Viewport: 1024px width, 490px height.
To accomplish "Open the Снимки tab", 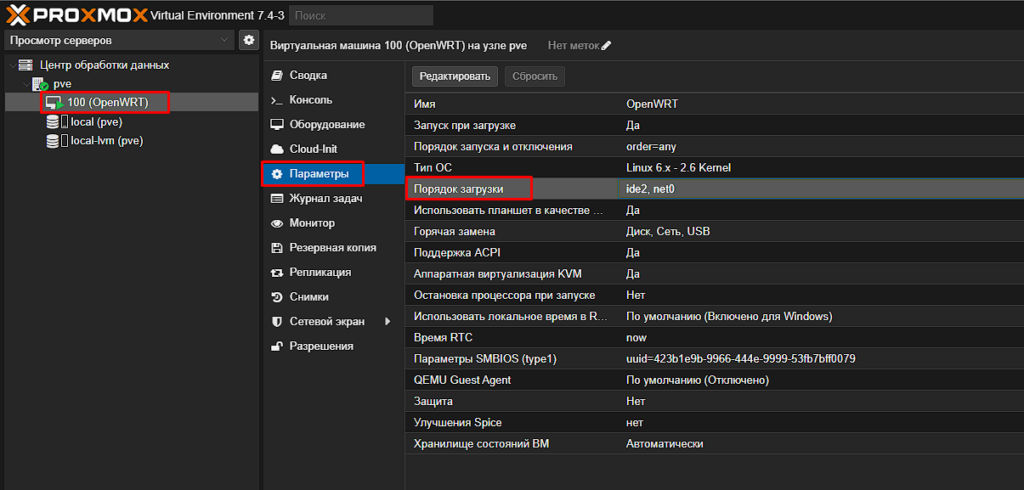I will (x=334, y=297).
